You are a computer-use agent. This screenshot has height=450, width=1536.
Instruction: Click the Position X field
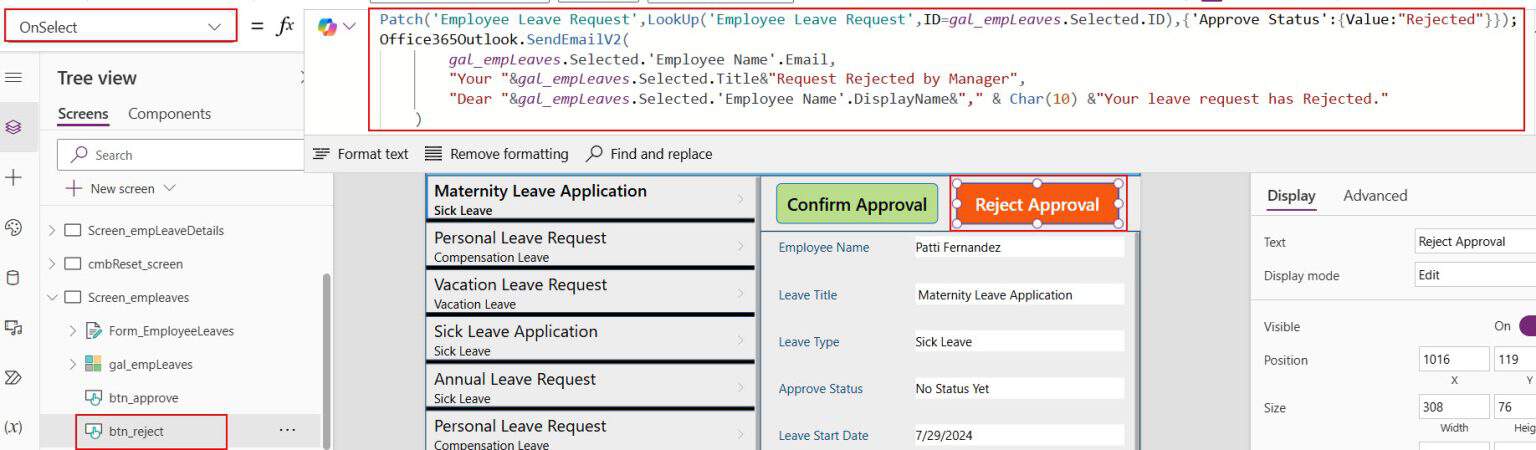point(1454,360)
